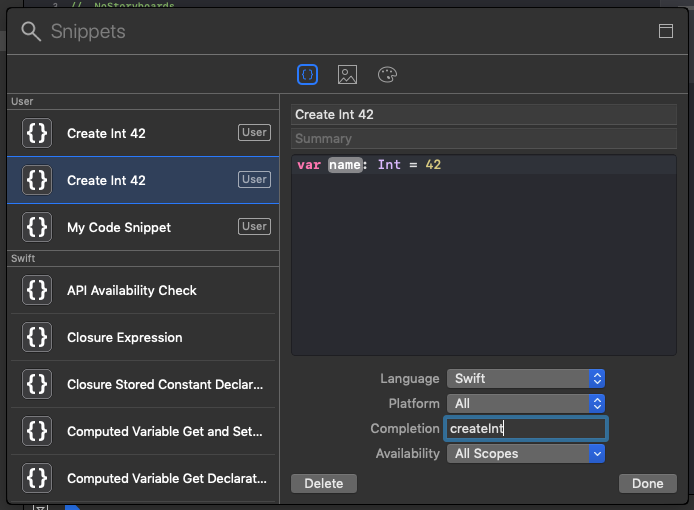The width and height of the screenshot is (694, 510).
Task: Click the Delete button
Action: pyautogui.click(x=324, y=483)
